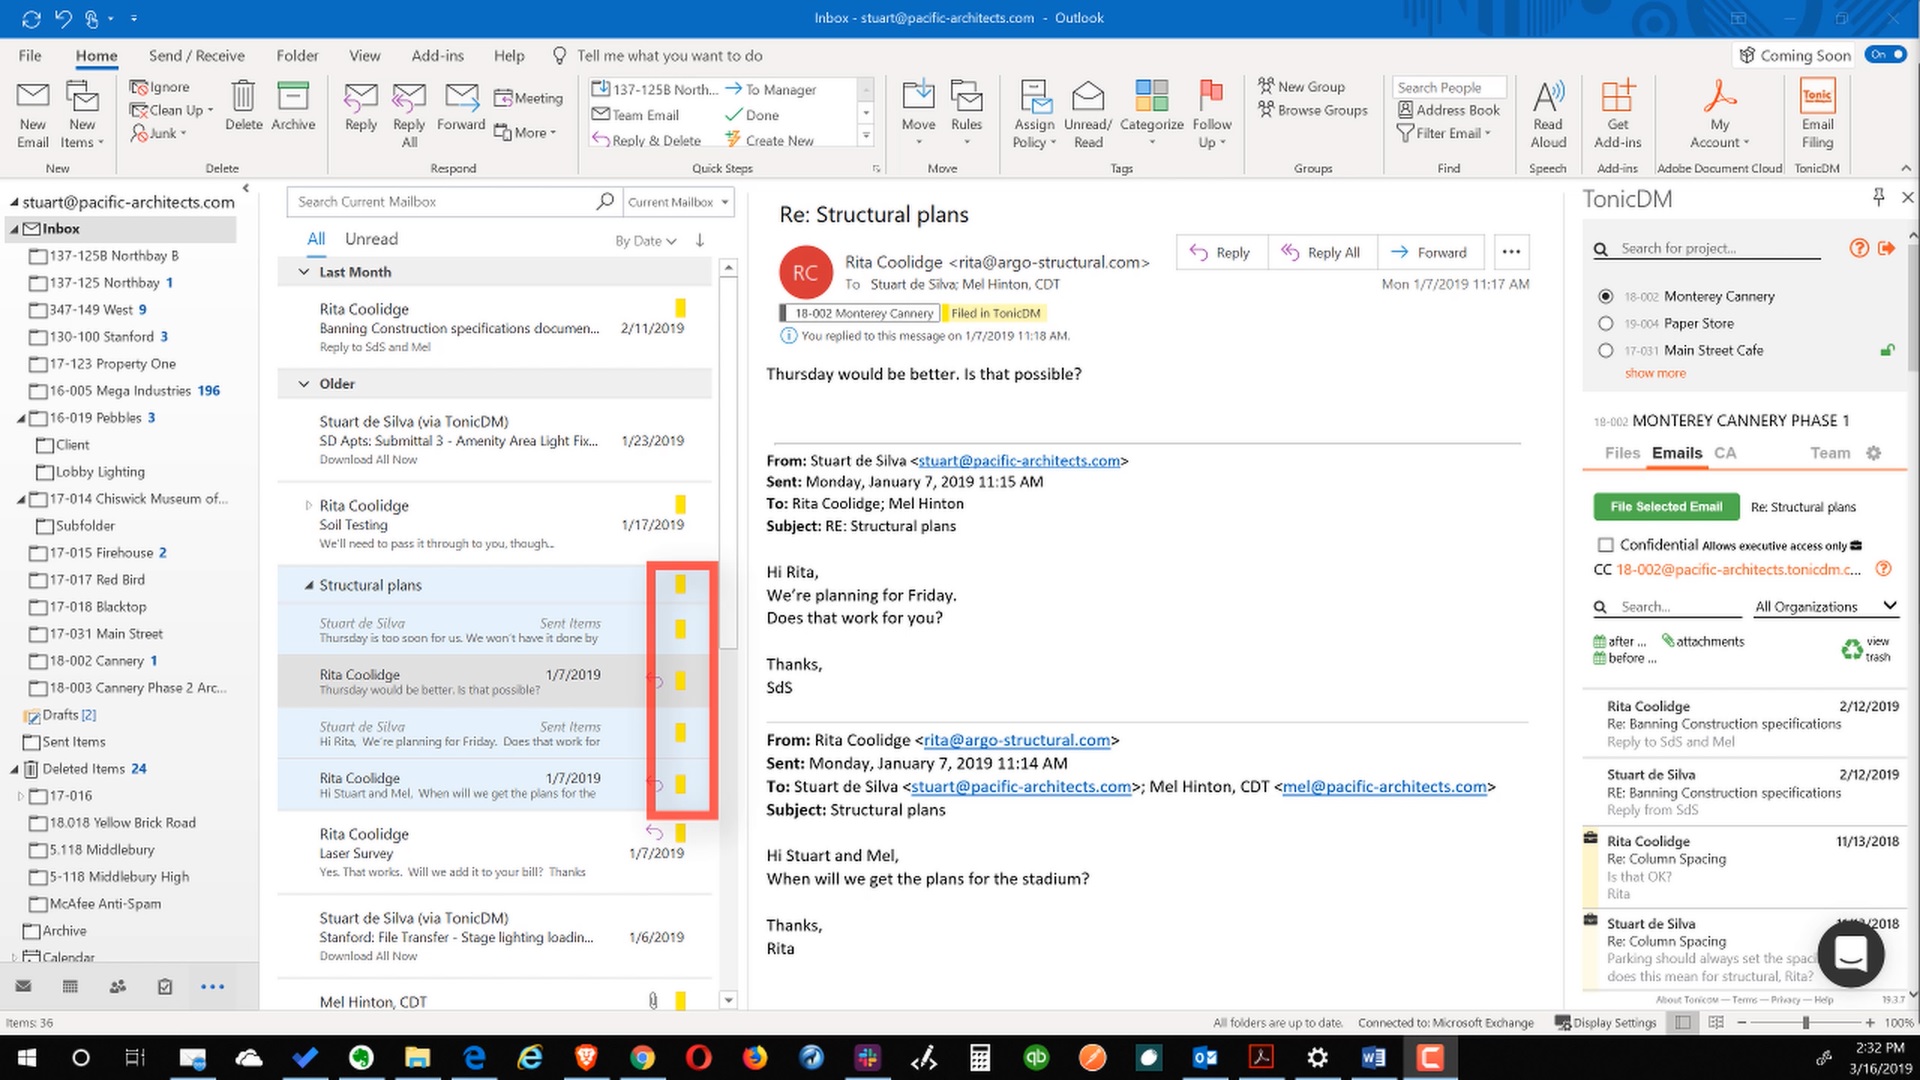The image size is (1920, 1080).
Task: Open Tasks view in navigation bar
Action: click(165, 987)
